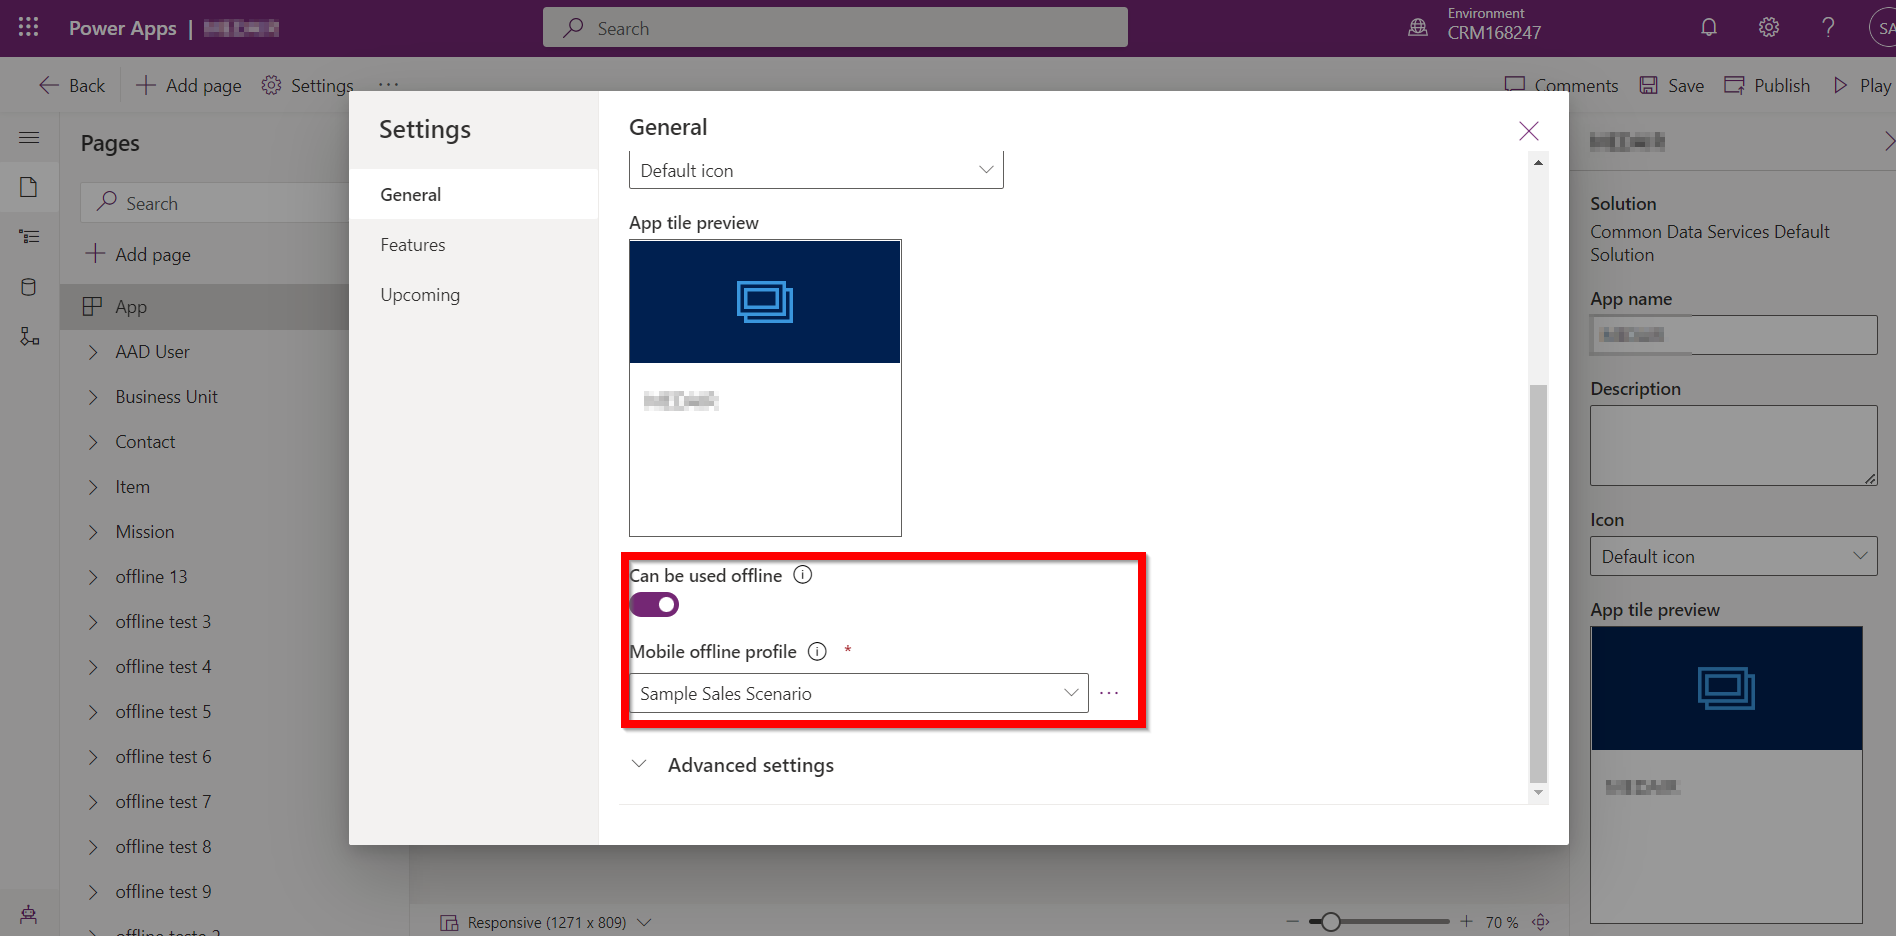Click Add page in the Pages panel

pos(138,254)
